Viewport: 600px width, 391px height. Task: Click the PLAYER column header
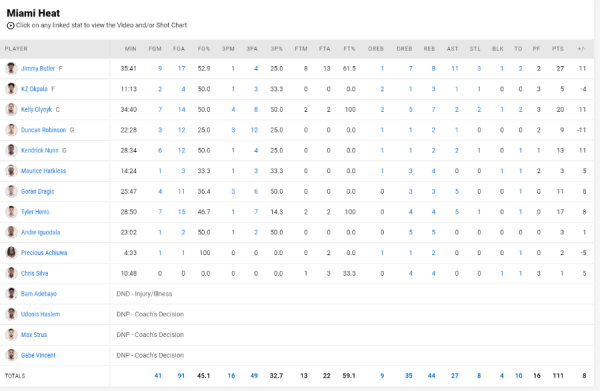(x=16, y=49)
